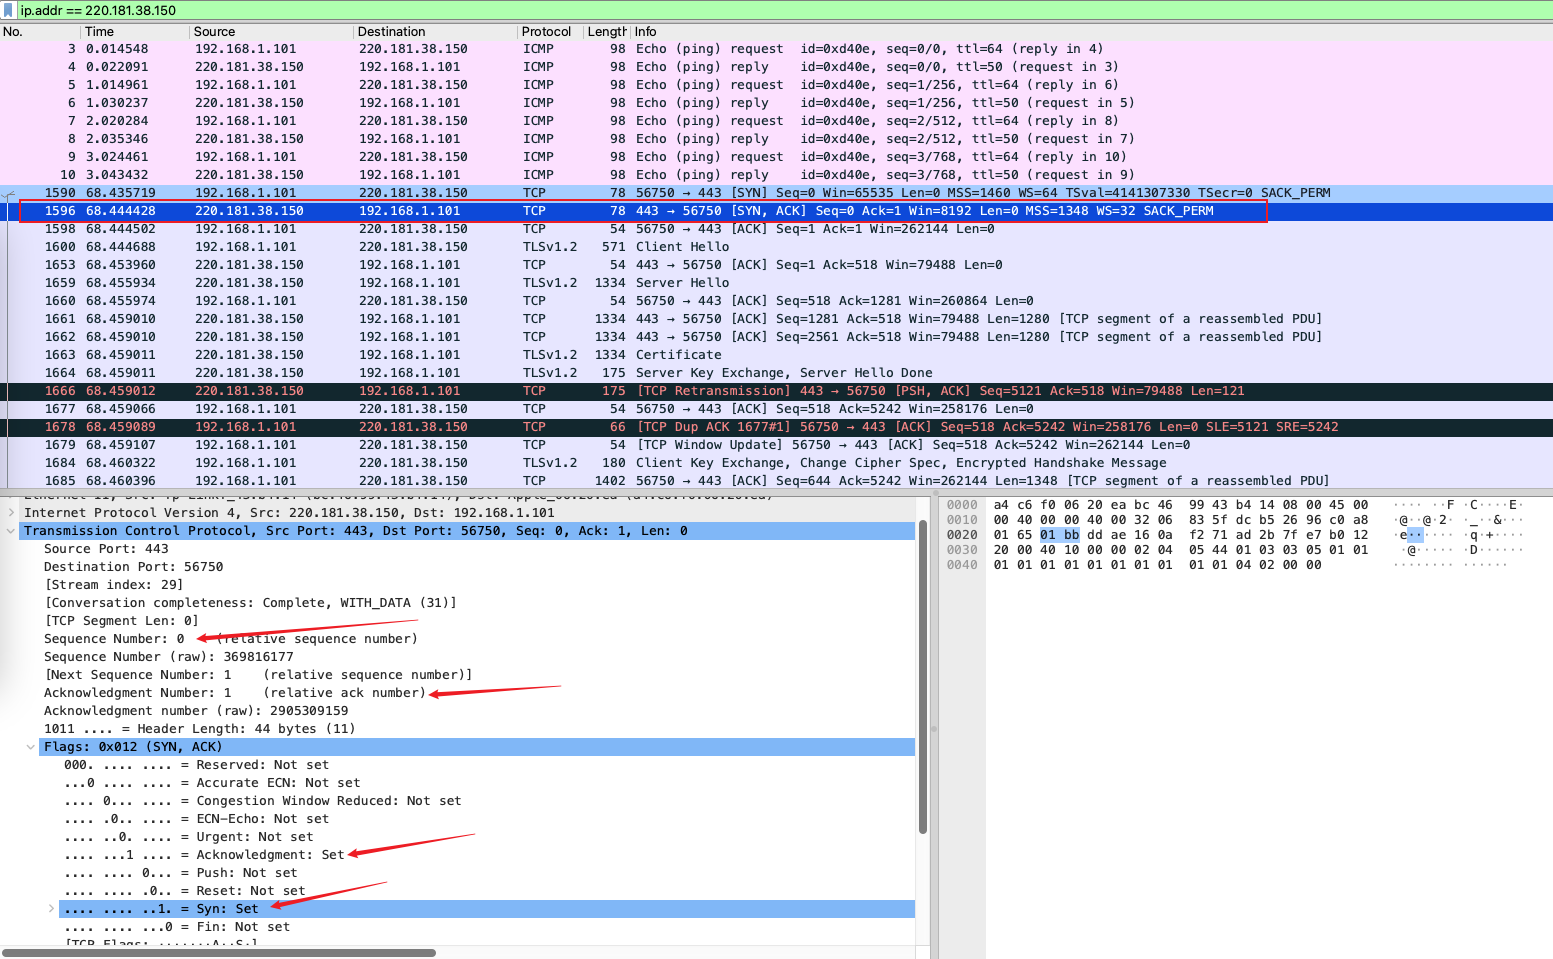Select the Header Length: 44 bytes line
Viewport: 1553px width, 959px height.
(x=200, y=729)
